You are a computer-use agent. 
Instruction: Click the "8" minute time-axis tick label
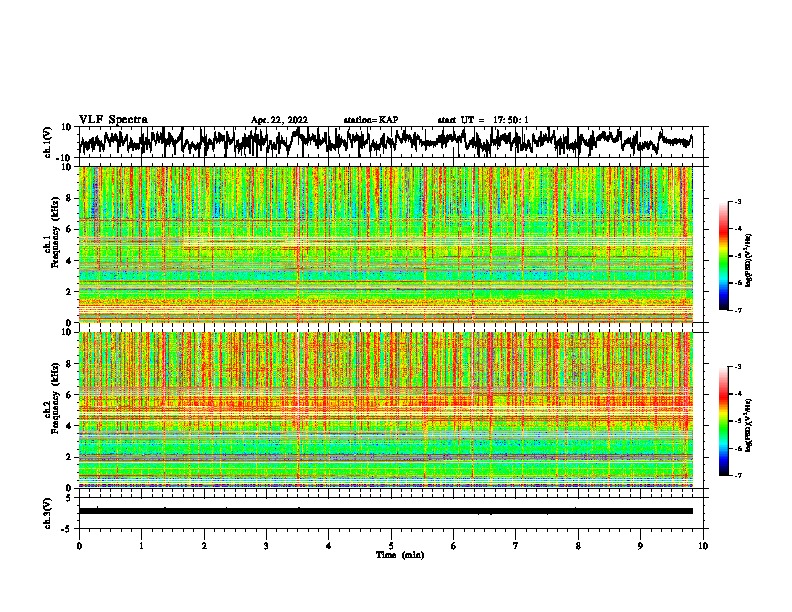[x=578, y=546]
